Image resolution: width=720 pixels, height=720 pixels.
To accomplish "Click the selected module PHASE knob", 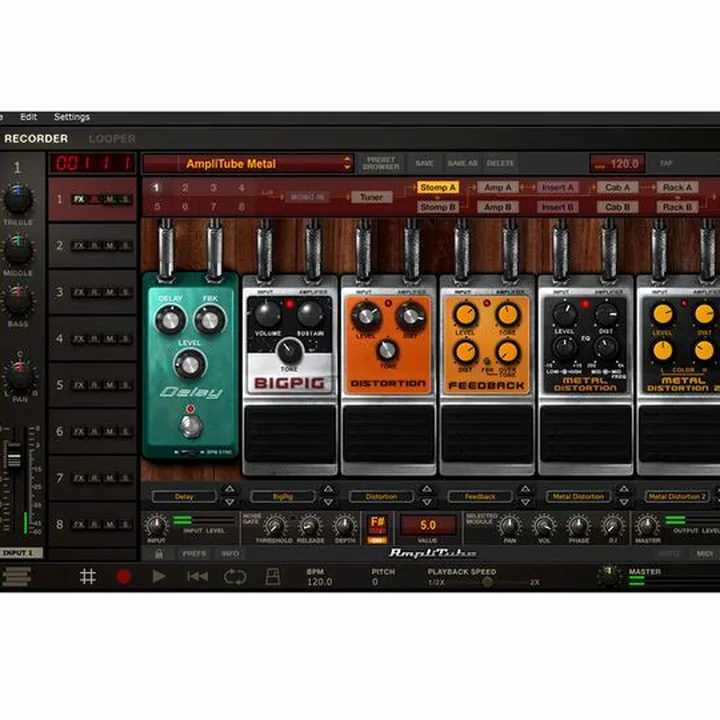I will click(x=579, y=526).
